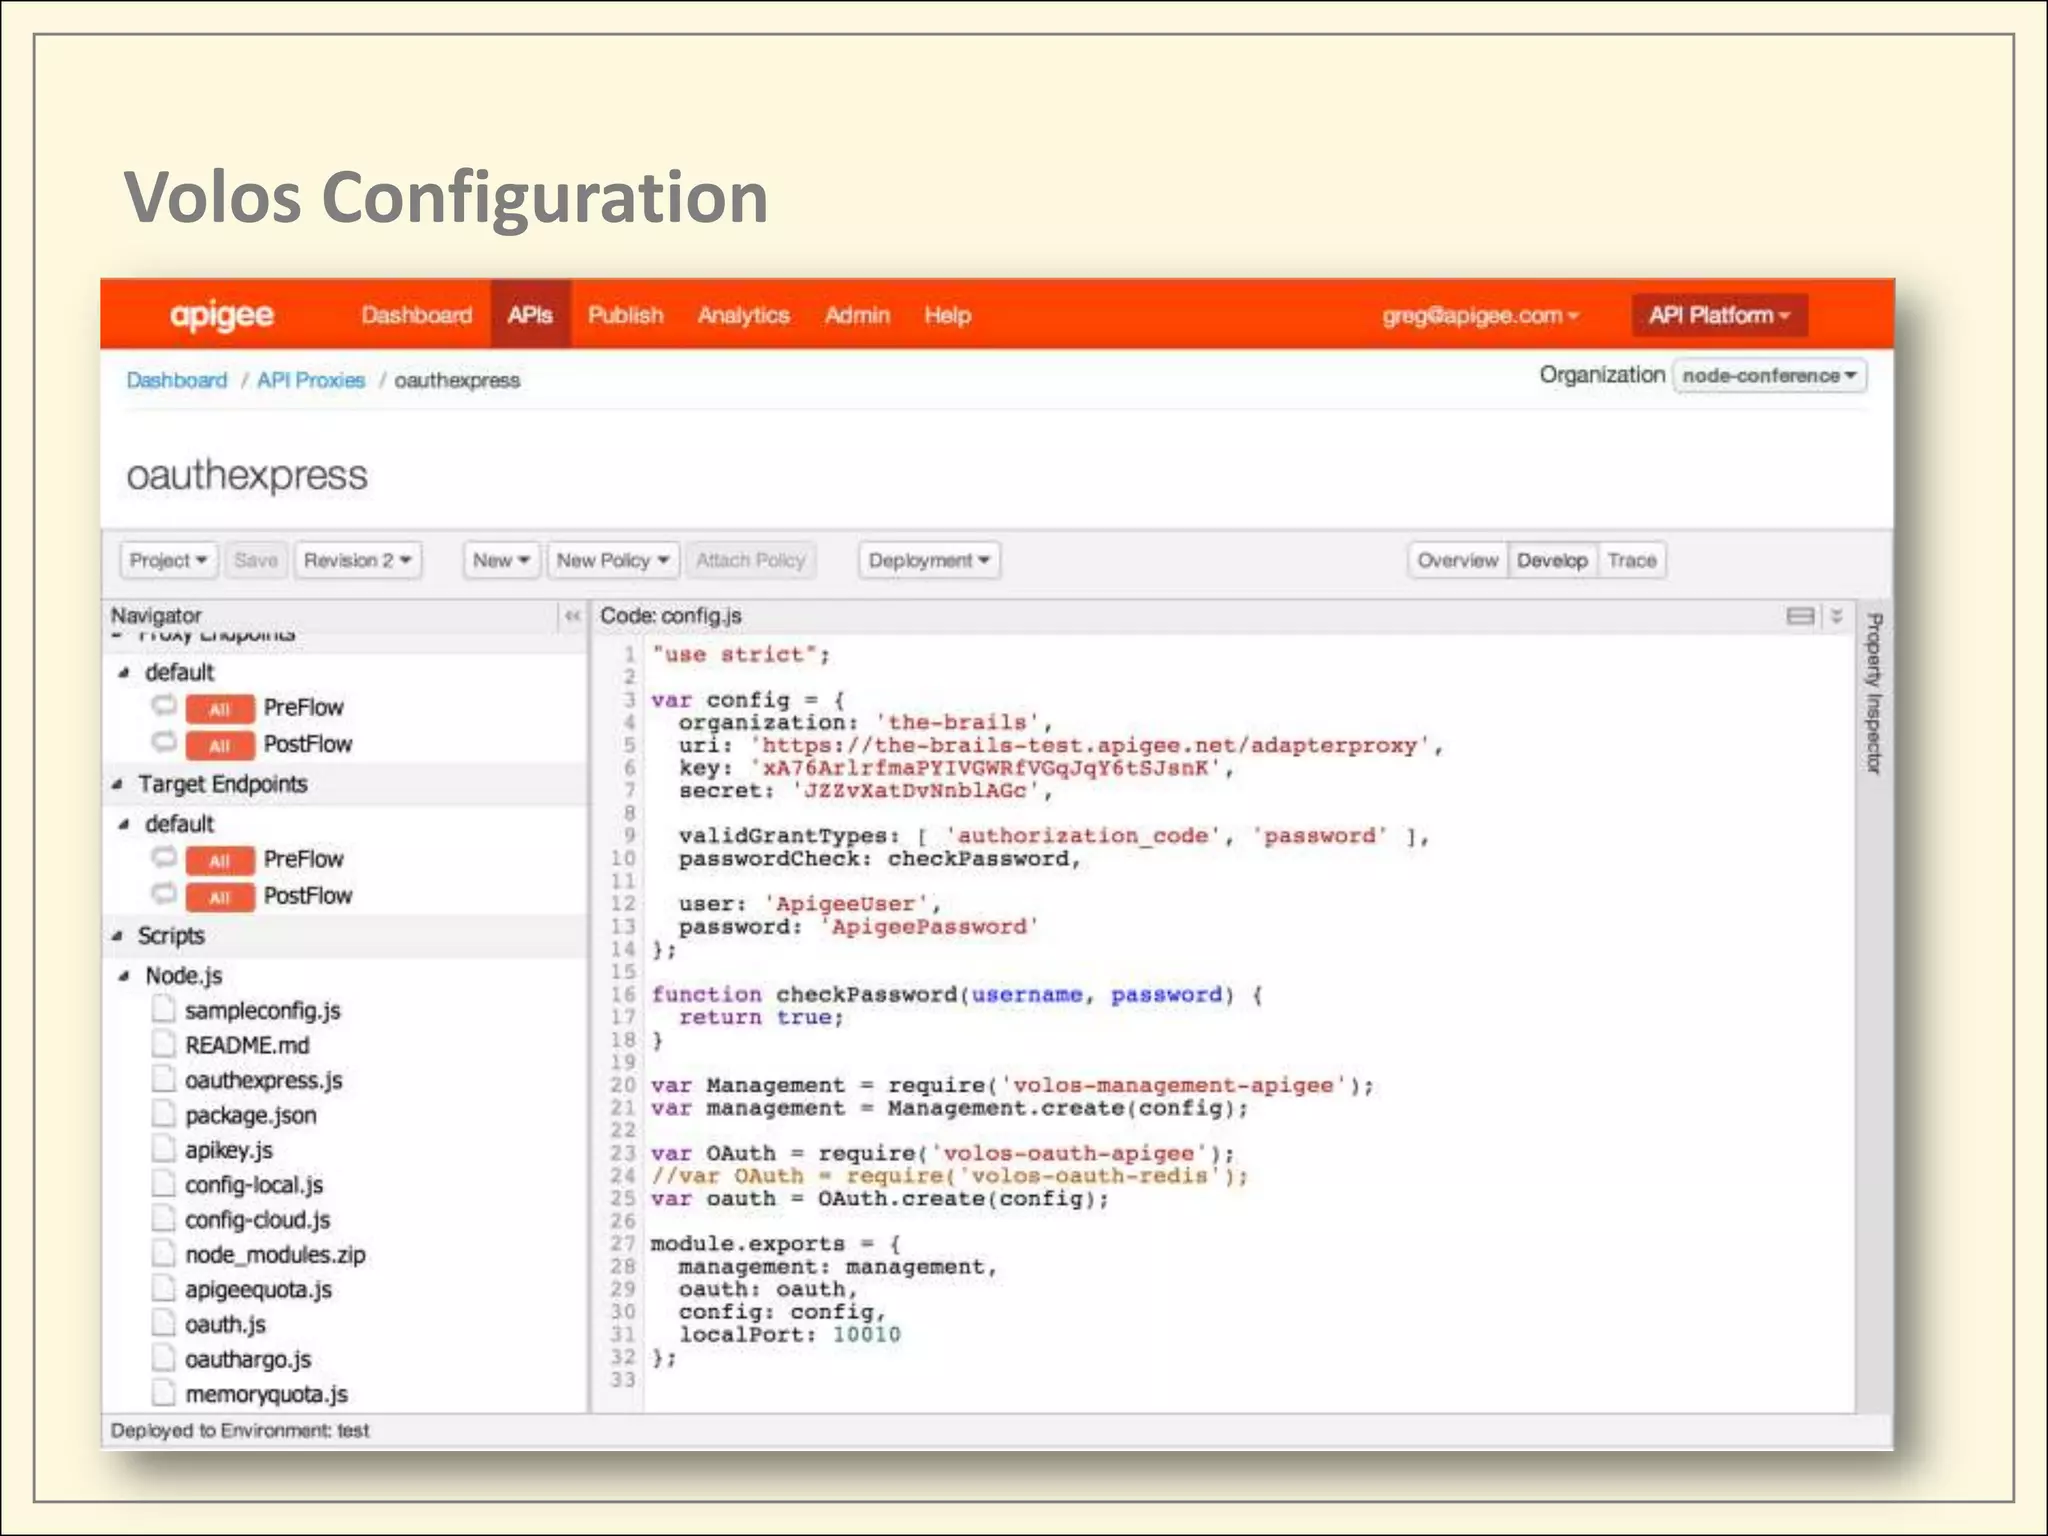
Task: Click the README.md file icon
Action: (163, 1045)
